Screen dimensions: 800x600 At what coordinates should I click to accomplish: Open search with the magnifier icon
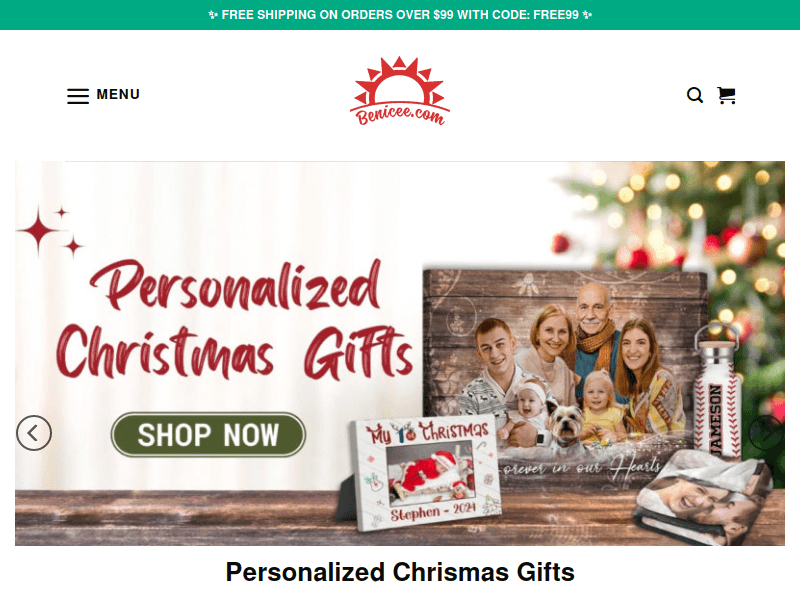(694, 95)
